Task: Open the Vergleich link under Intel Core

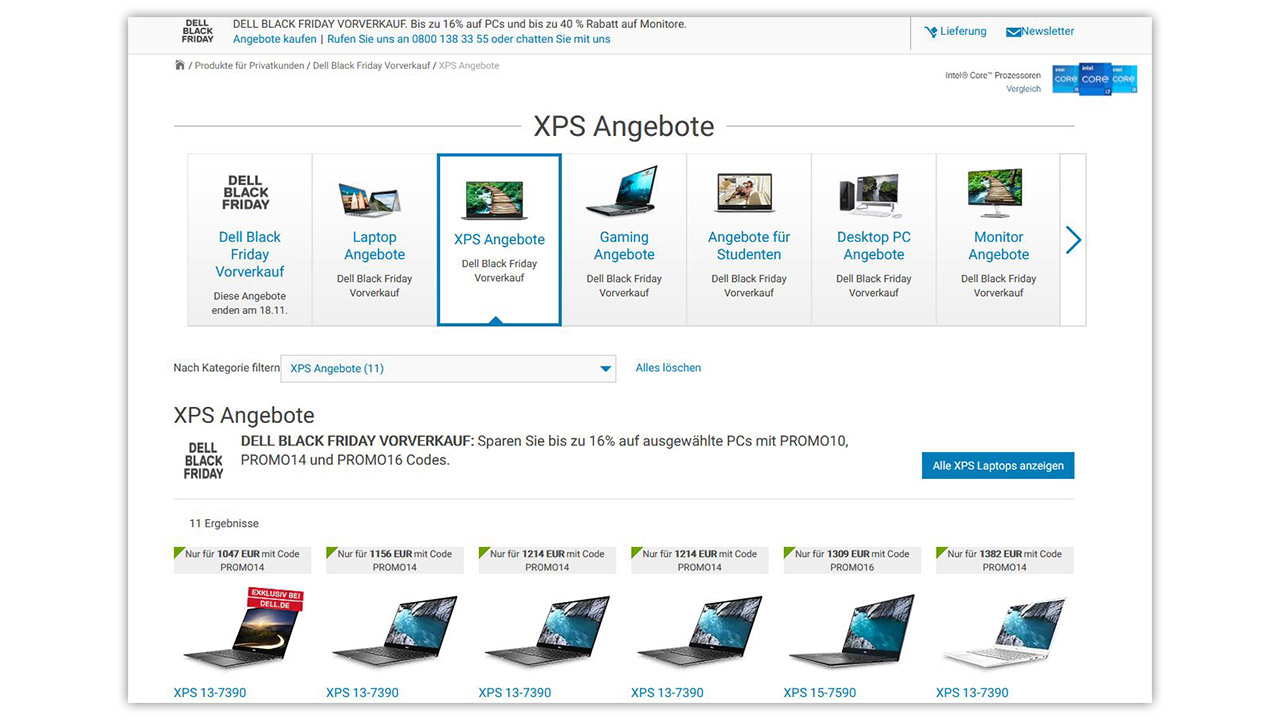Action: tap(1023, 89)
